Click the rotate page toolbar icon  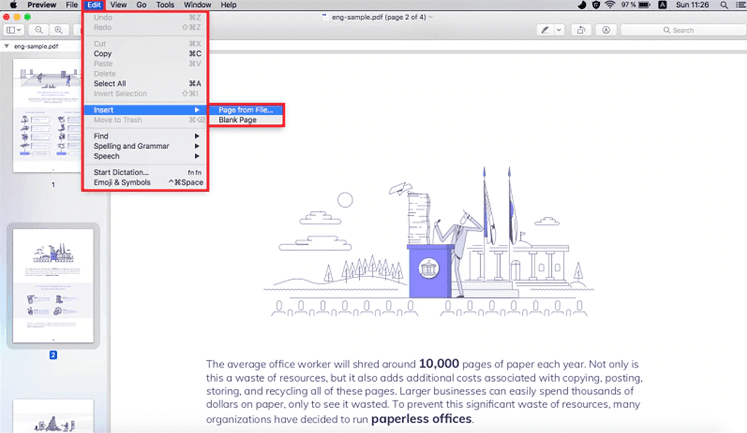tap(581, 30)
